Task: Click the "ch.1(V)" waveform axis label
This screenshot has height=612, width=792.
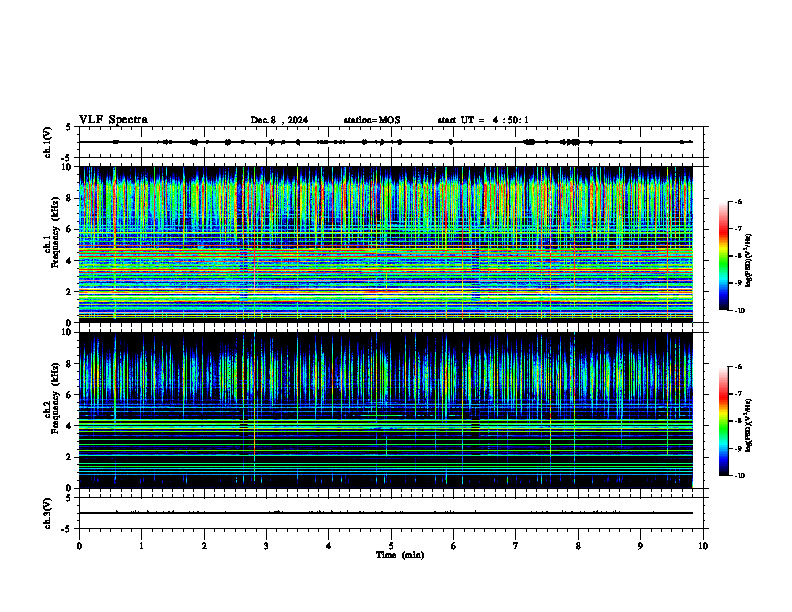Action: coord(47,142)
